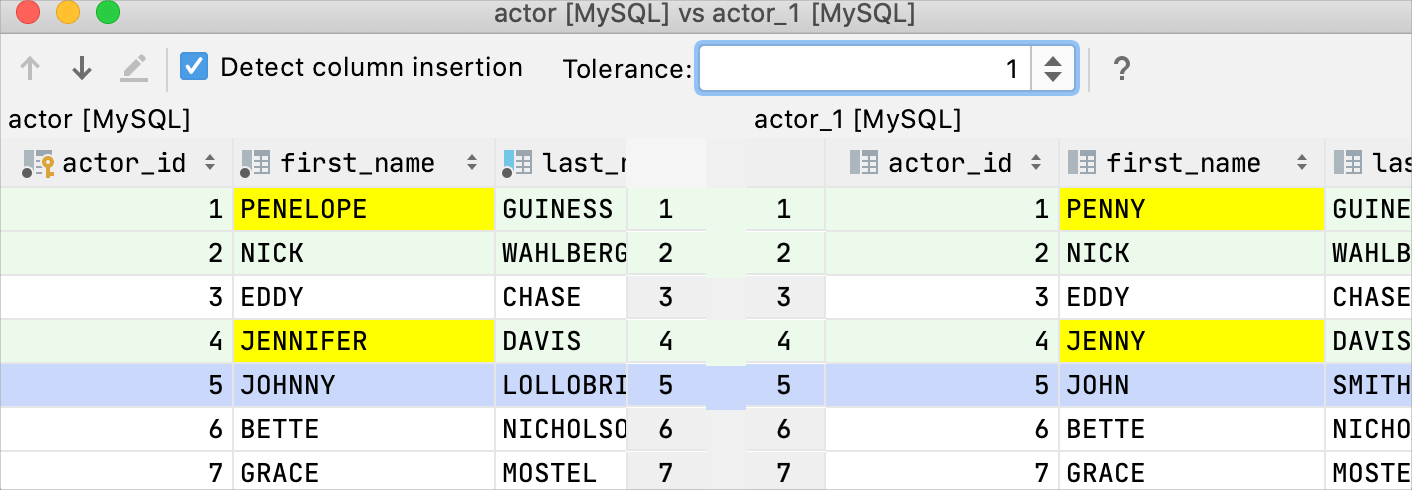Select the highlighted PENNY cell
The width and height of the screenshot is (1412, 490).
[1192, 209]
